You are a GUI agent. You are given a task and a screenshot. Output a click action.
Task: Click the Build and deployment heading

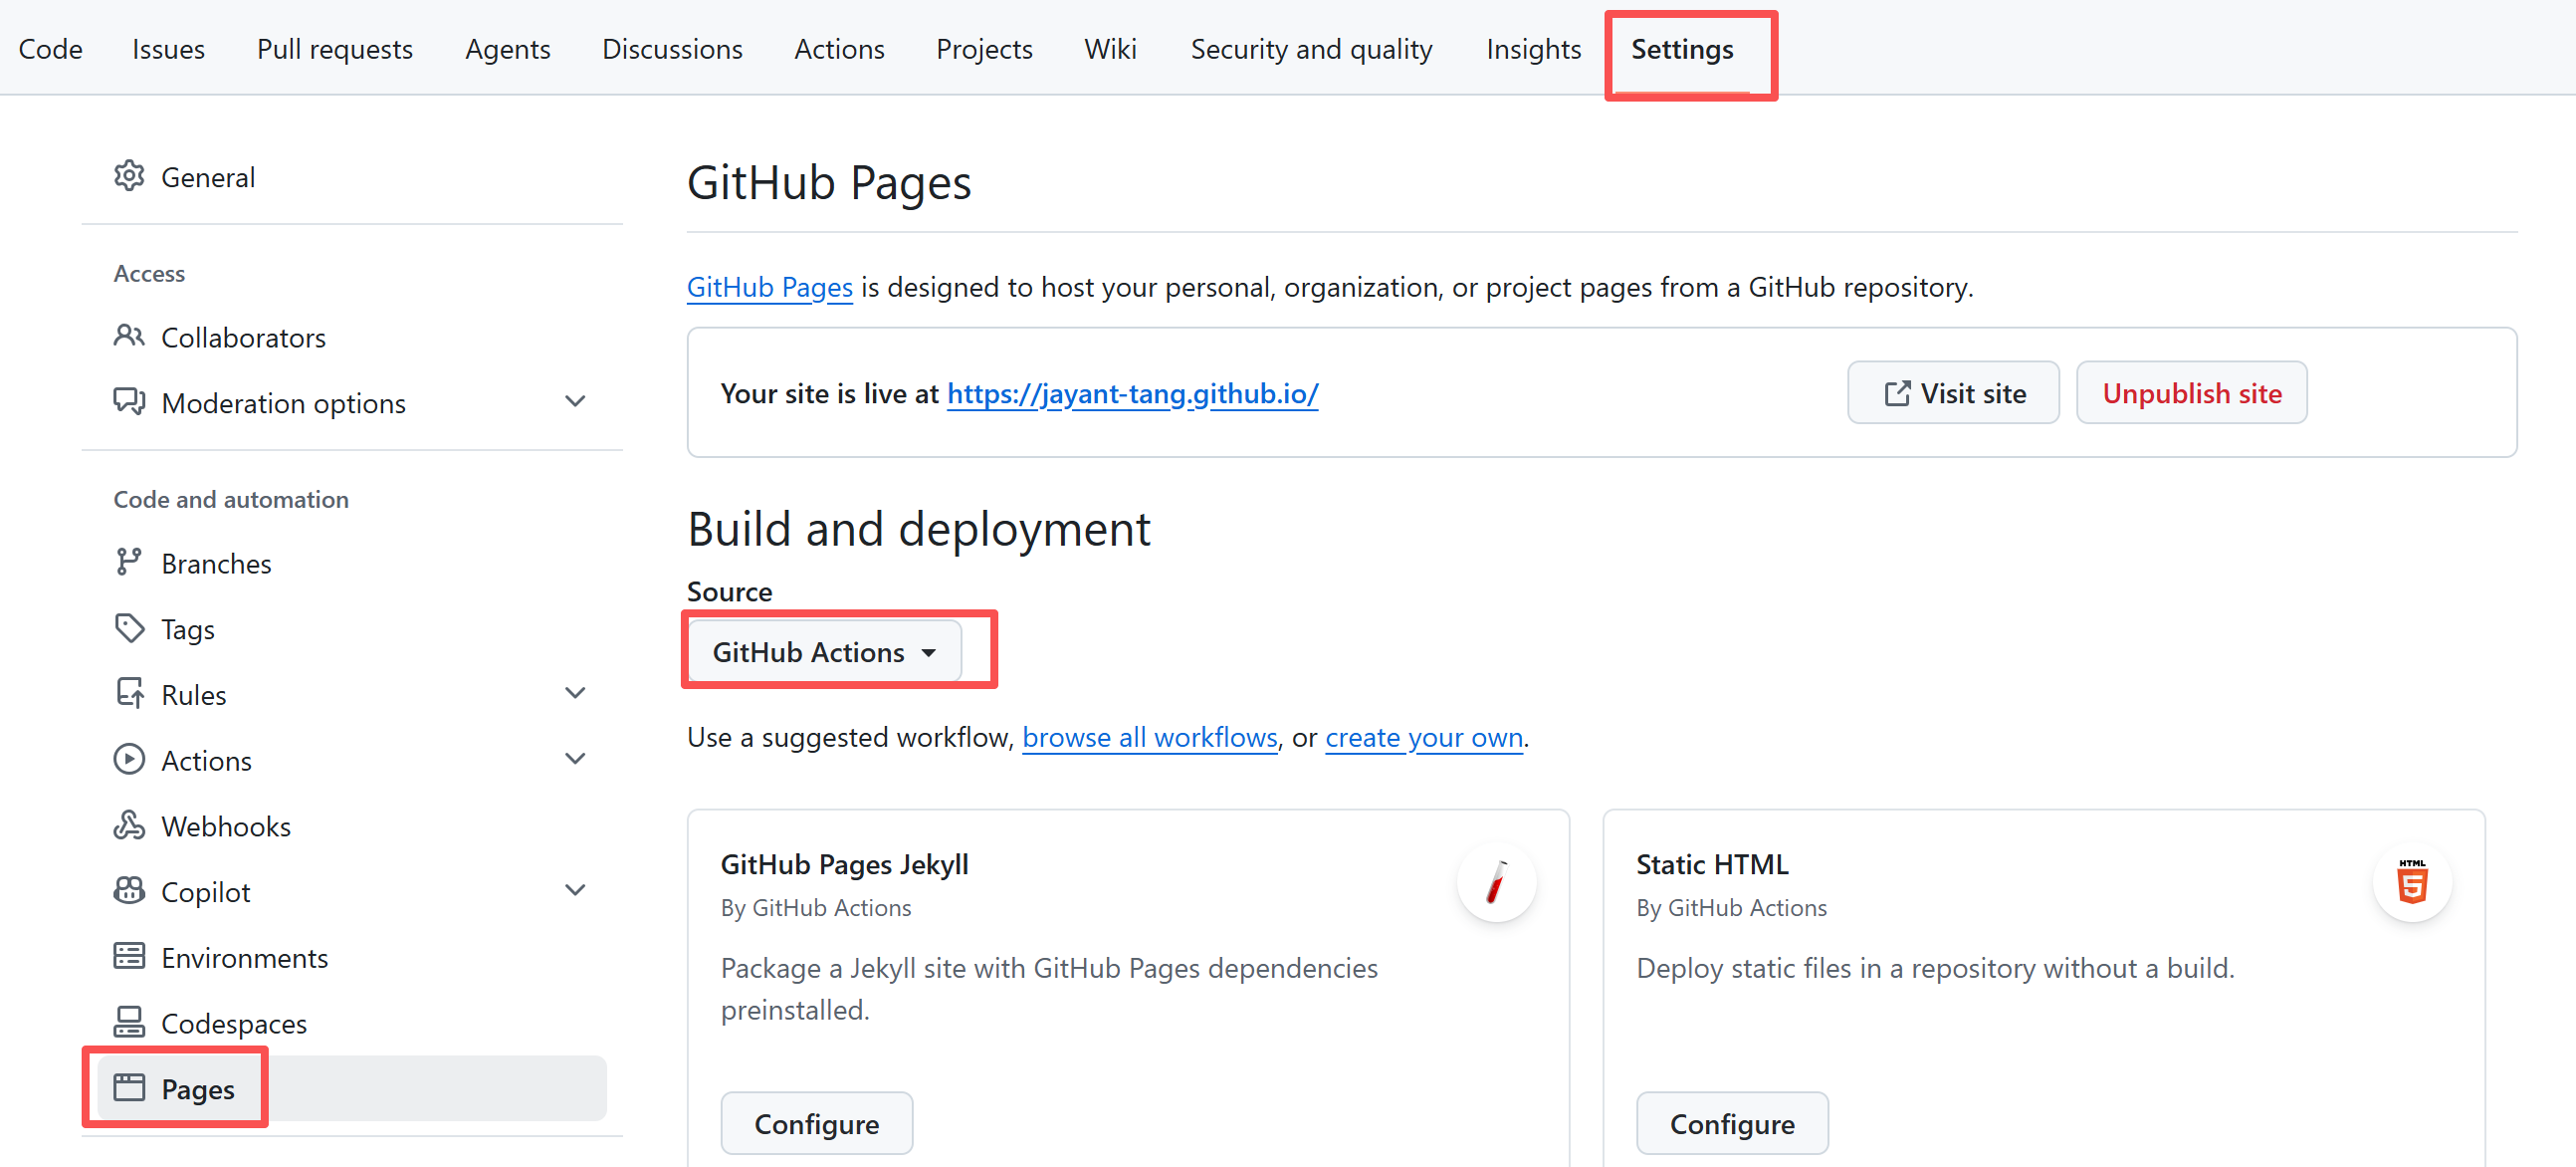coord(918,528)
